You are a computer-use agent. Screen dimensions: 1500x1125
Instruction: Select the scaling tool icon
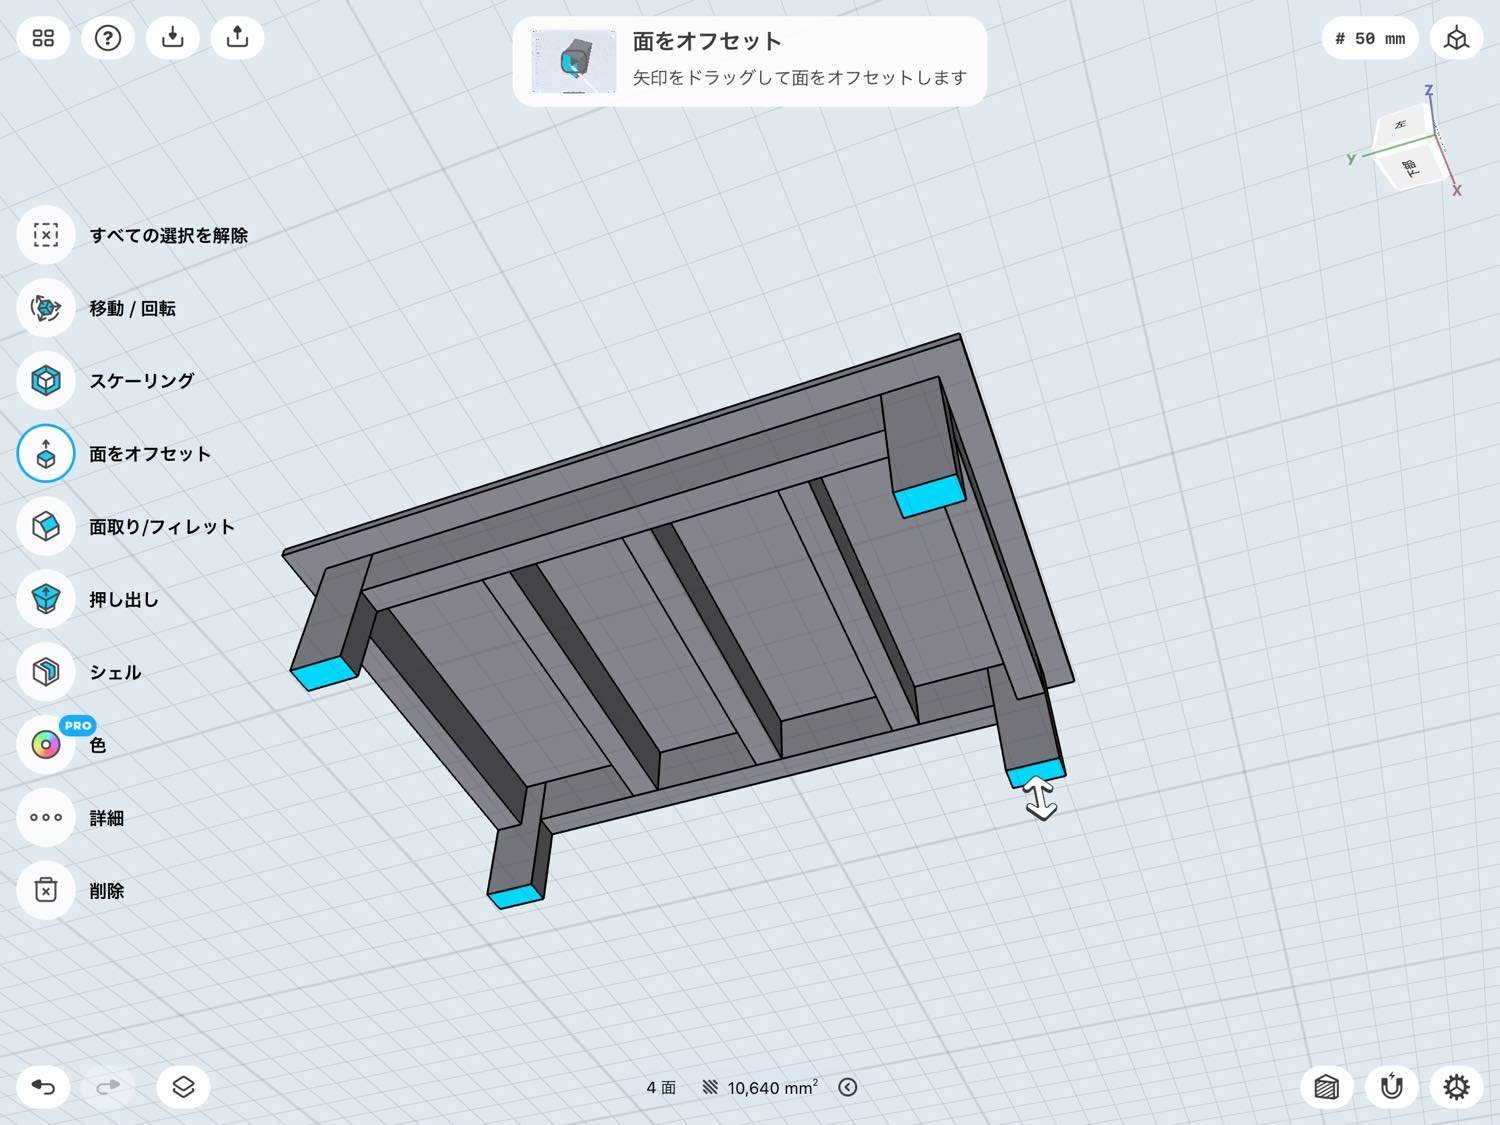click(x=46, y=381)
